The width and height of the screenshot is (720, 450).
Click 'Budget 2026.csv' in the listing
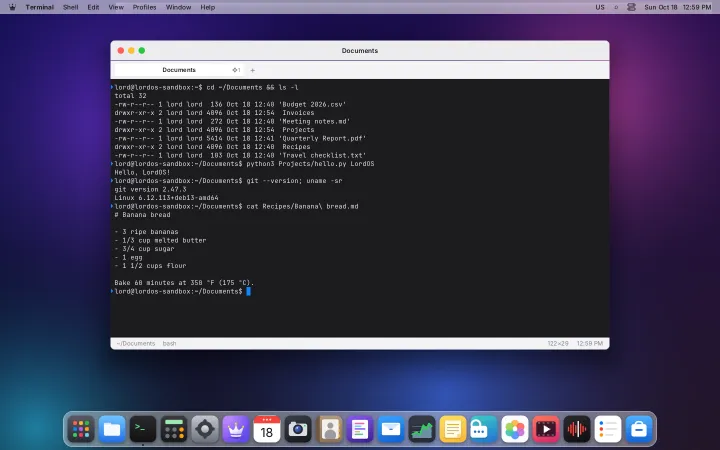pos(314,104)
